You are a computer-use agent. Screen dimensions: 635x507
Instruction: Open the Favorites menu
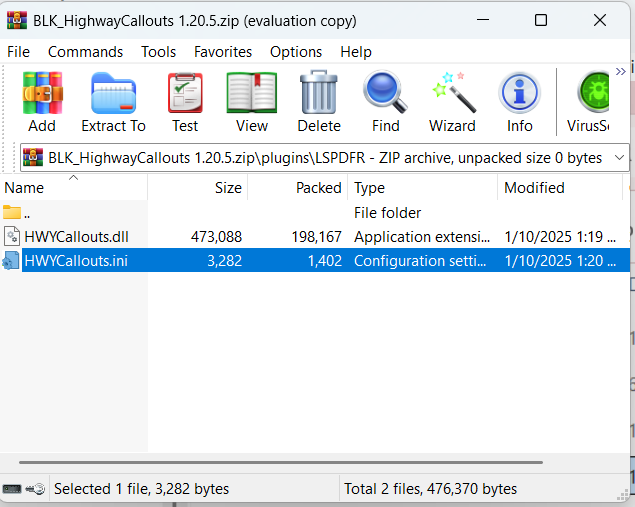point(223,52)
